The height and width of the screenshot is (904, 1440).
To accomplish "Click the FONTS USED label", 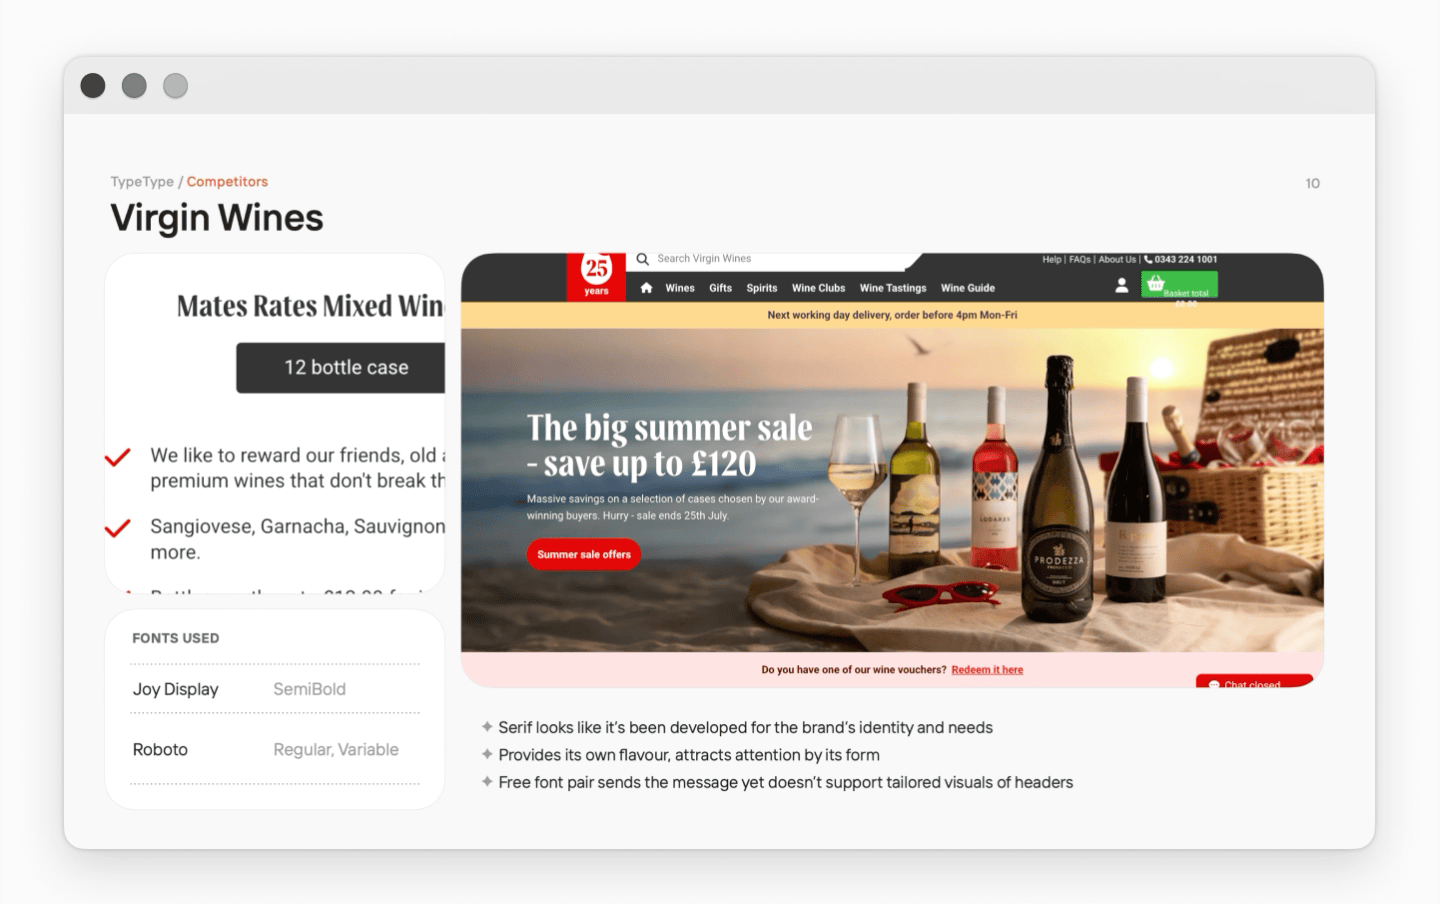I will tap(176, 638).
